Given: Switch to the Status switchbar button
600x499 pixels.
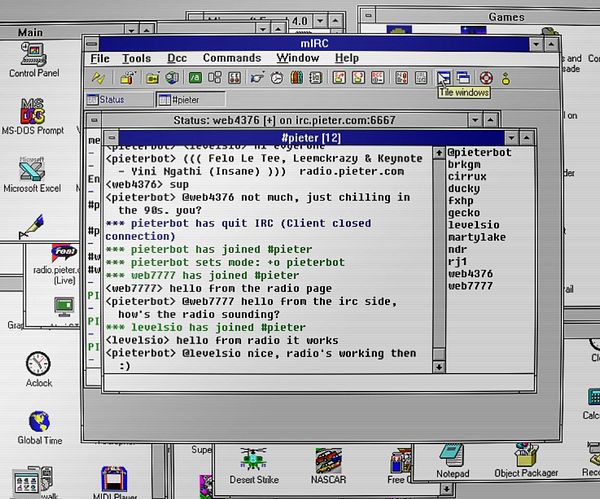Looking at the screenshot, I should click(x=120, y=100).
